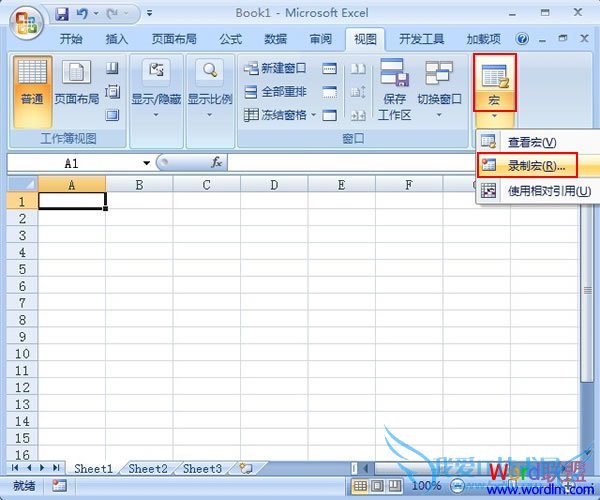This screenshot has height=500, width=600.
Task: Open the 开发工具 tab
Action: pyautogui.click(x=421, y=39)
